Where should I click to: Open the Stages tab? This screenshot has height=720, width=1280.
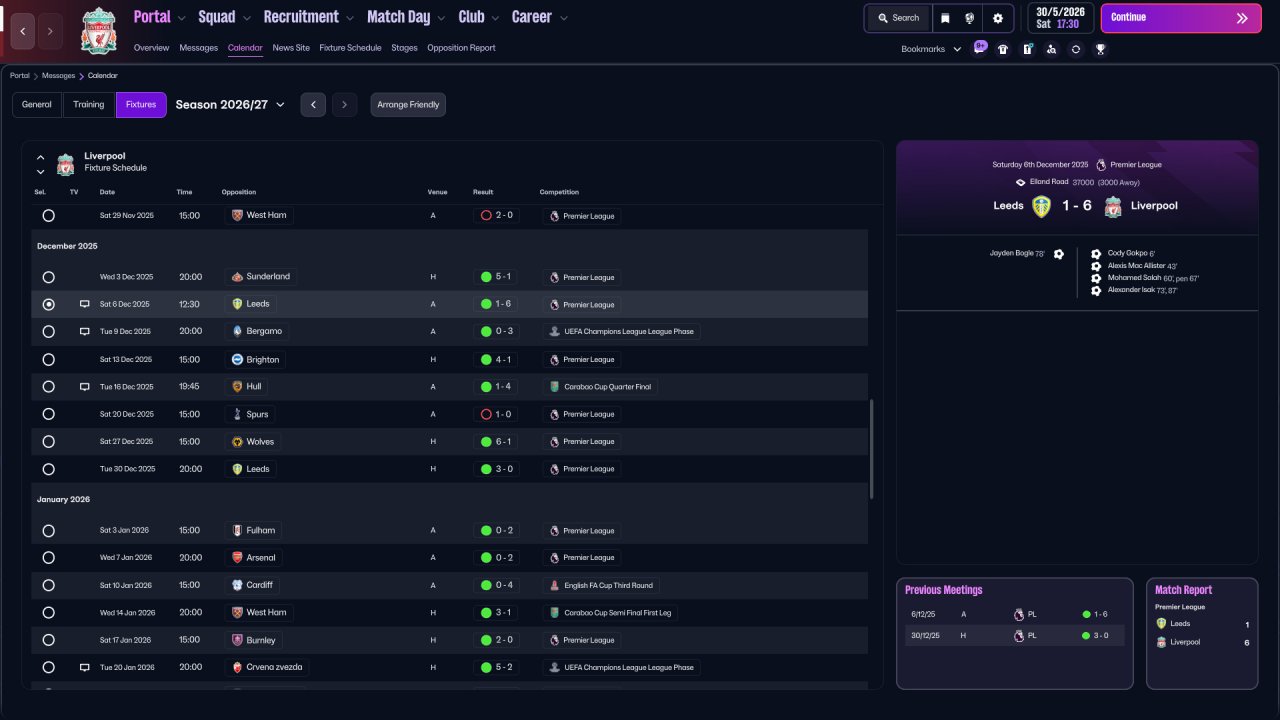click(x=404, y=48)
